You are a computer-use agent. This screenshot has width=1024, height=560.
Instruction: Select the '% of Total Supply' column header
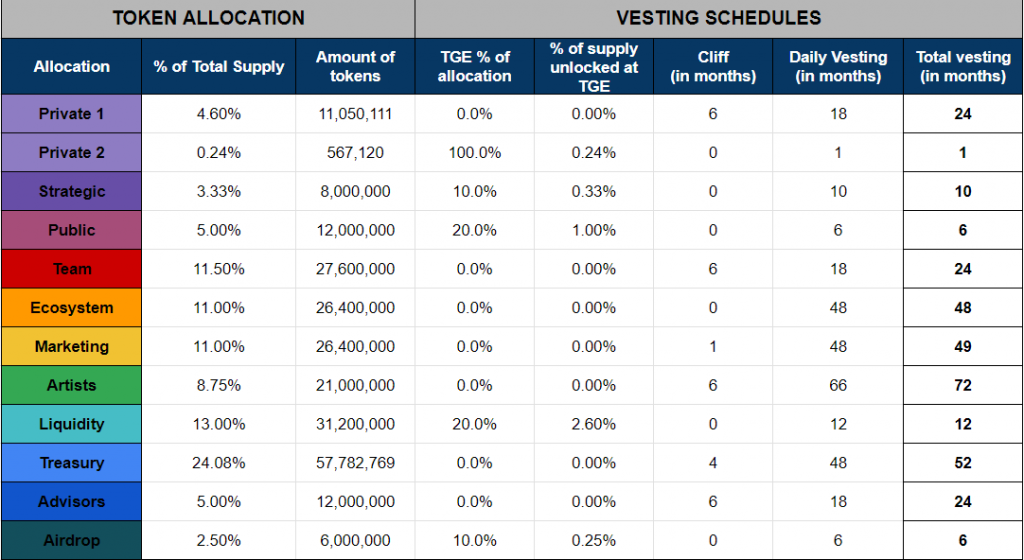219,67
